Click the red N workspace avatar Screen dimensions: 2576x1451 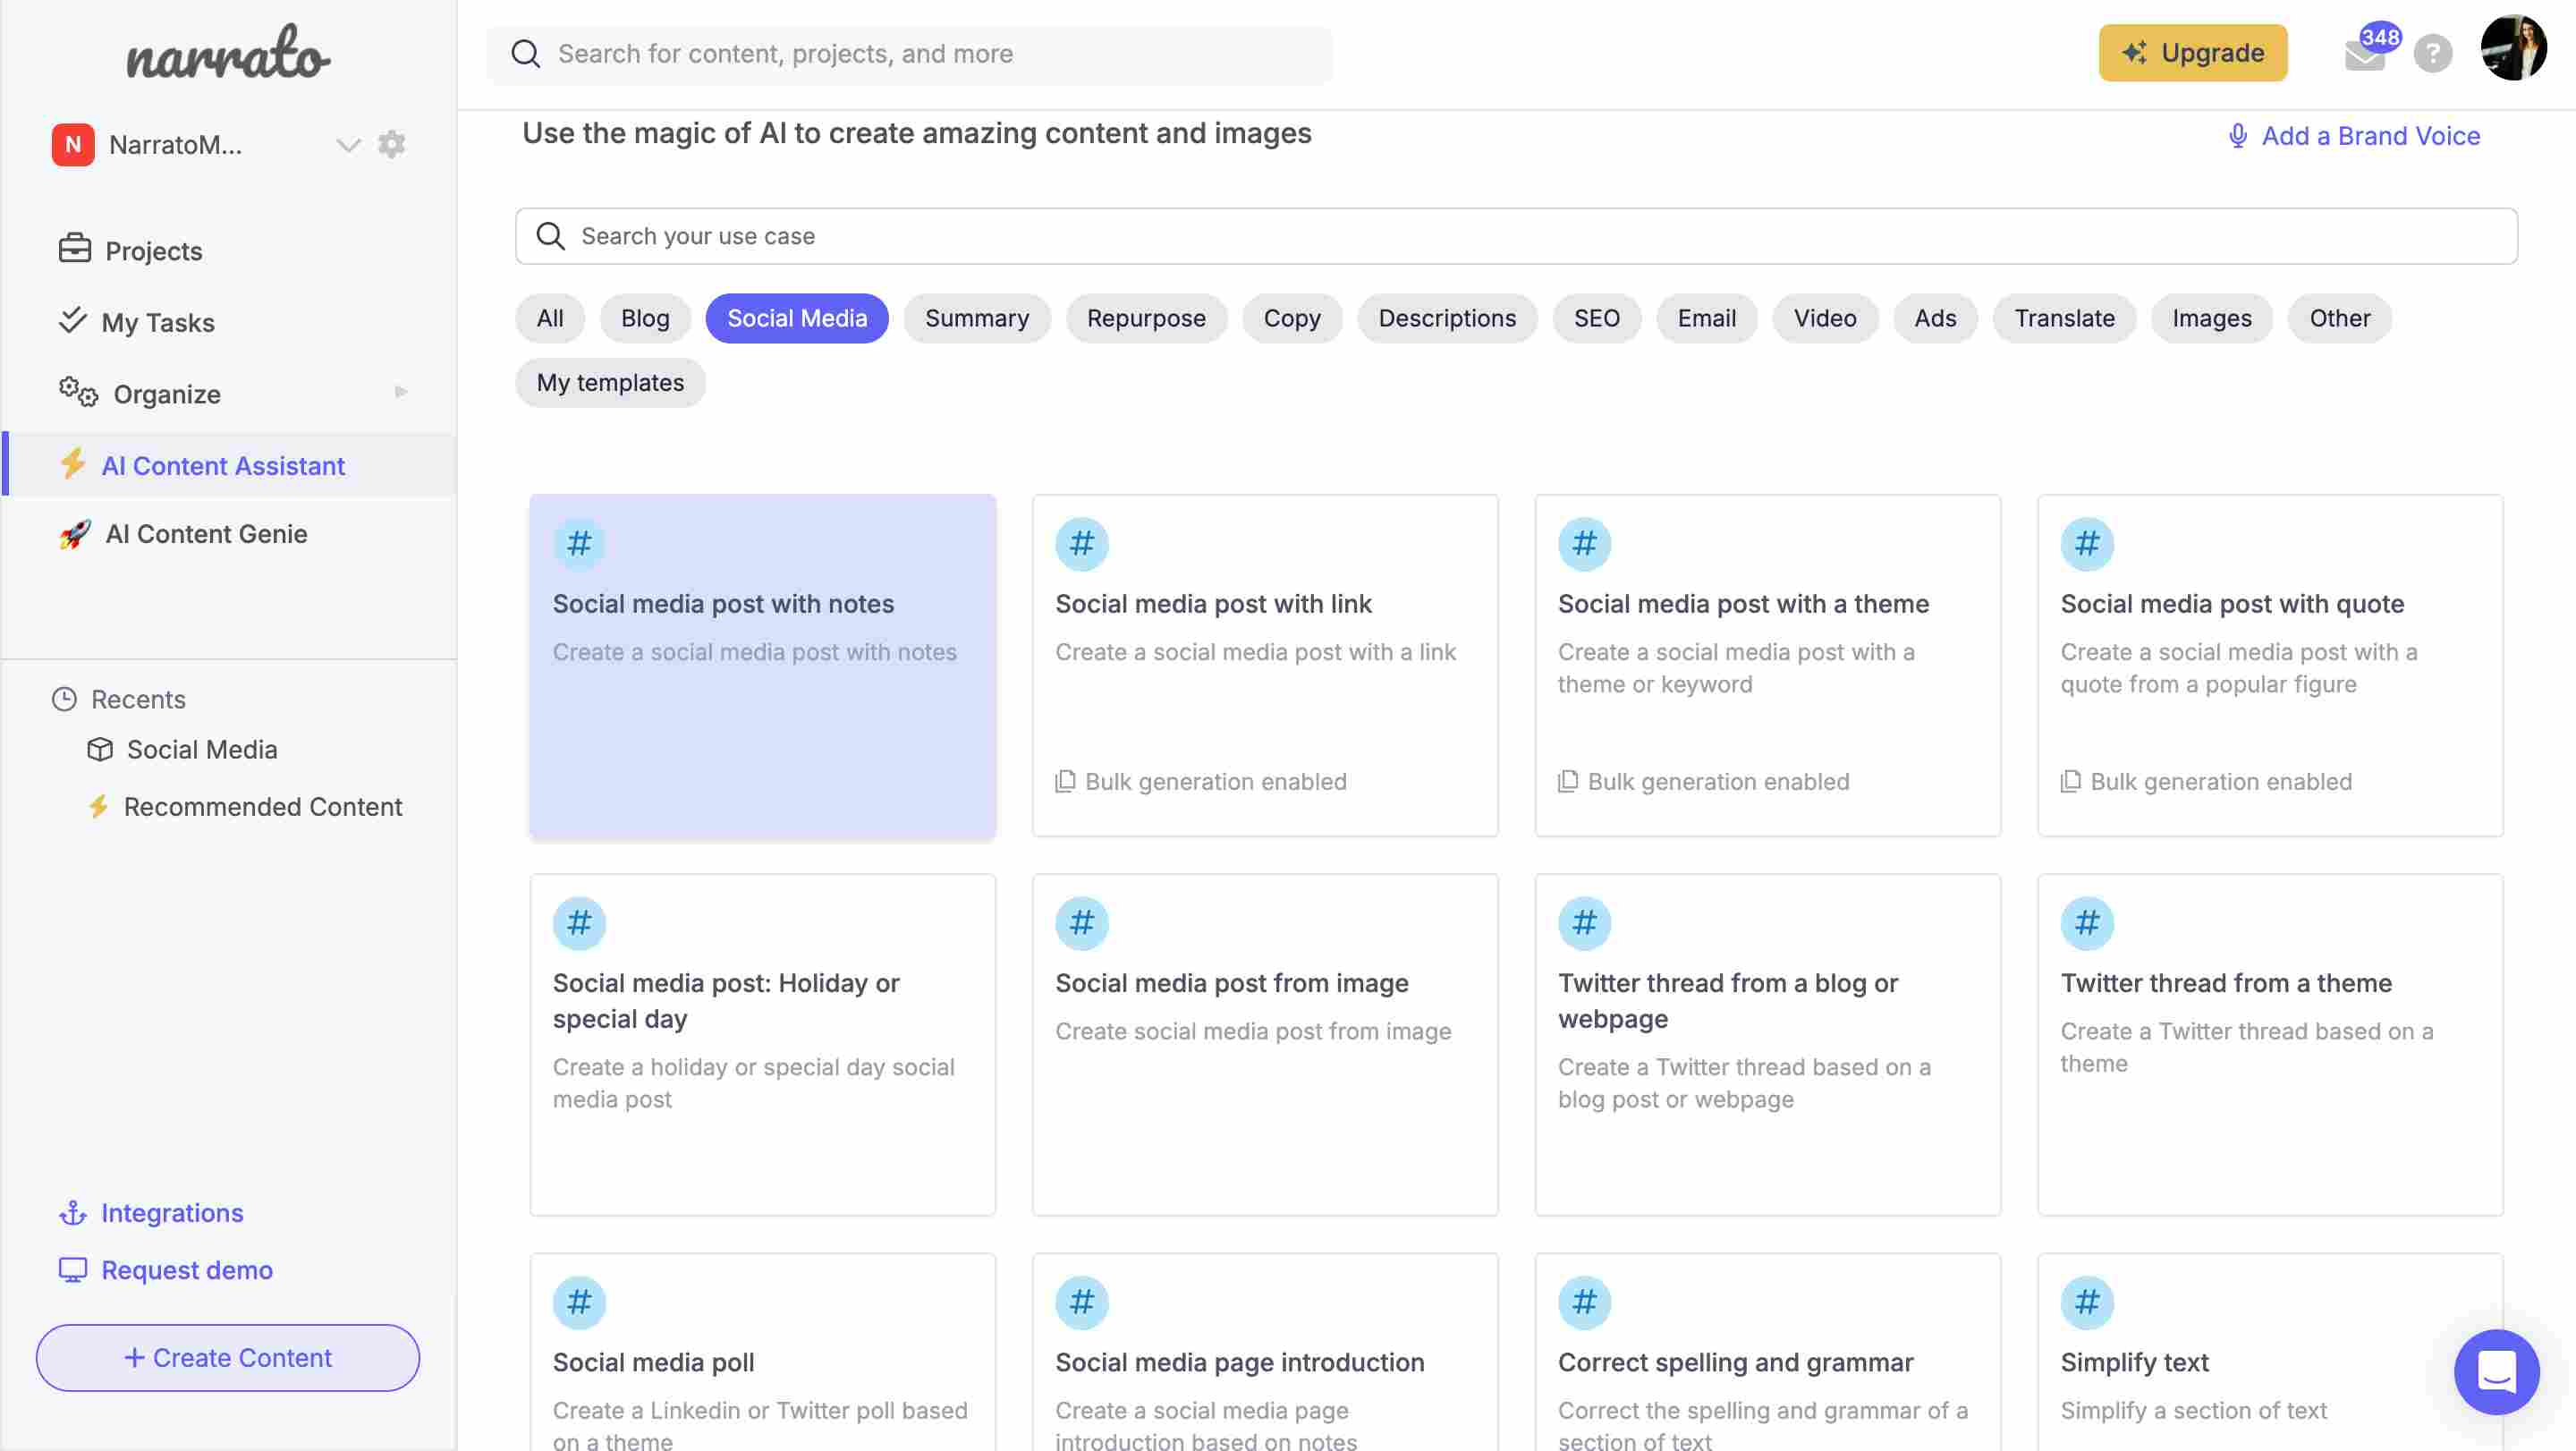73,144
